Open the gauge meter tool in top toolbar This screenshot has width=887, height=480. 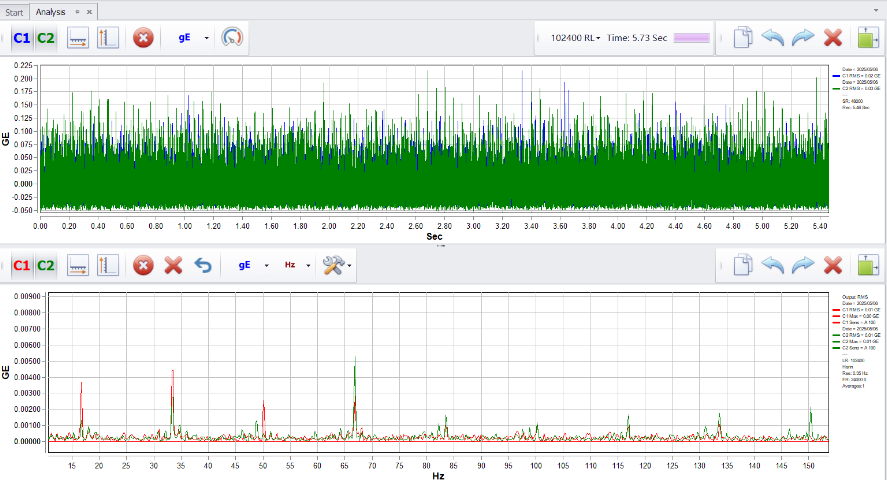(x=232, y=38)
